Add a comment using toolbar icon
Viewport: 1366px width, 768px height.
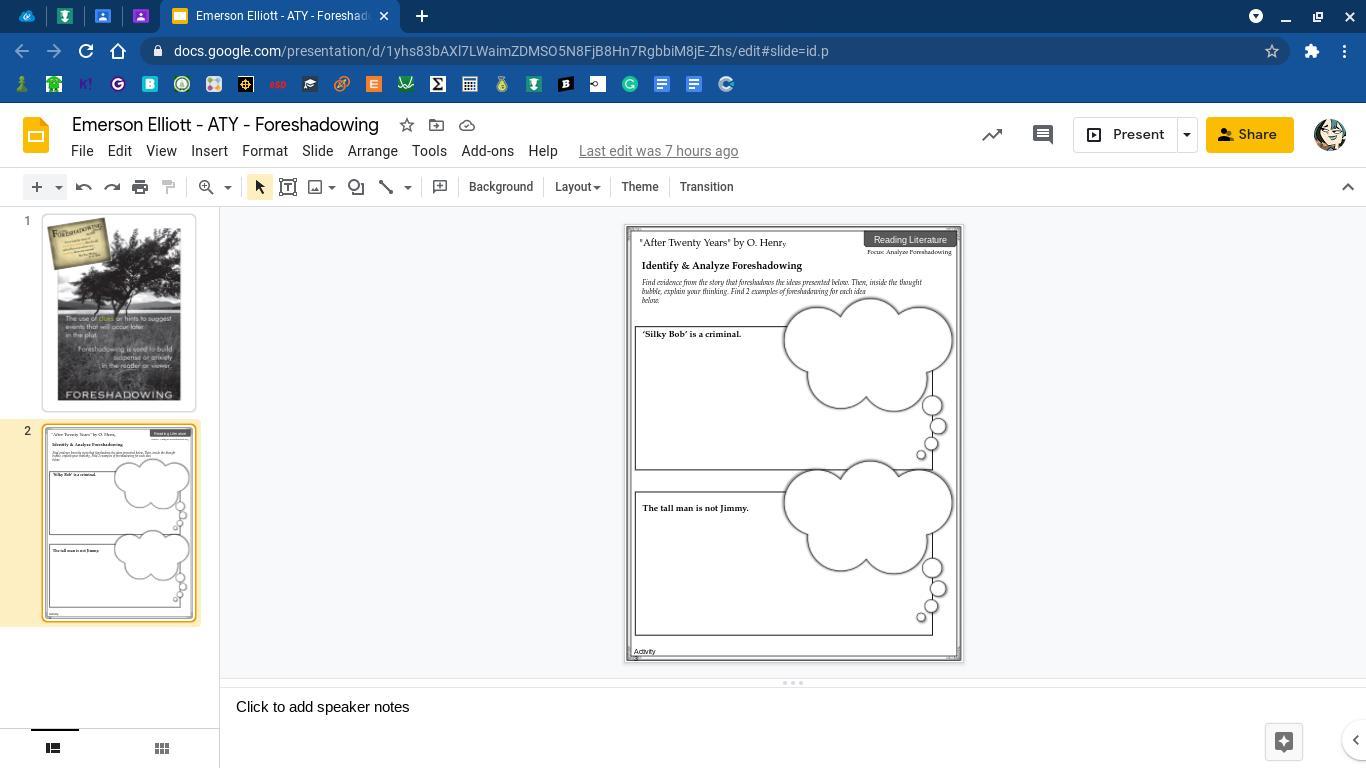pos(440,187)
